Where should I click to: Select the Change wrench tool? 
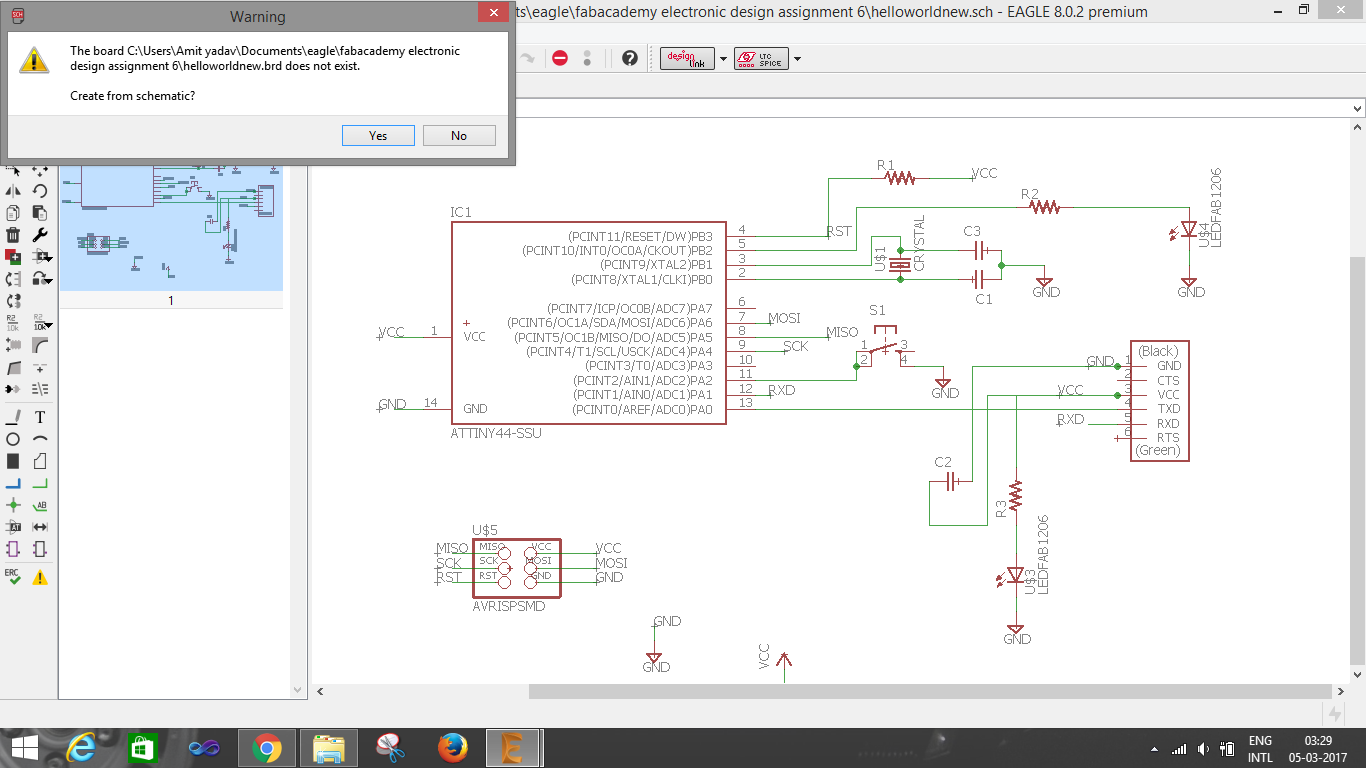[40, 235]
